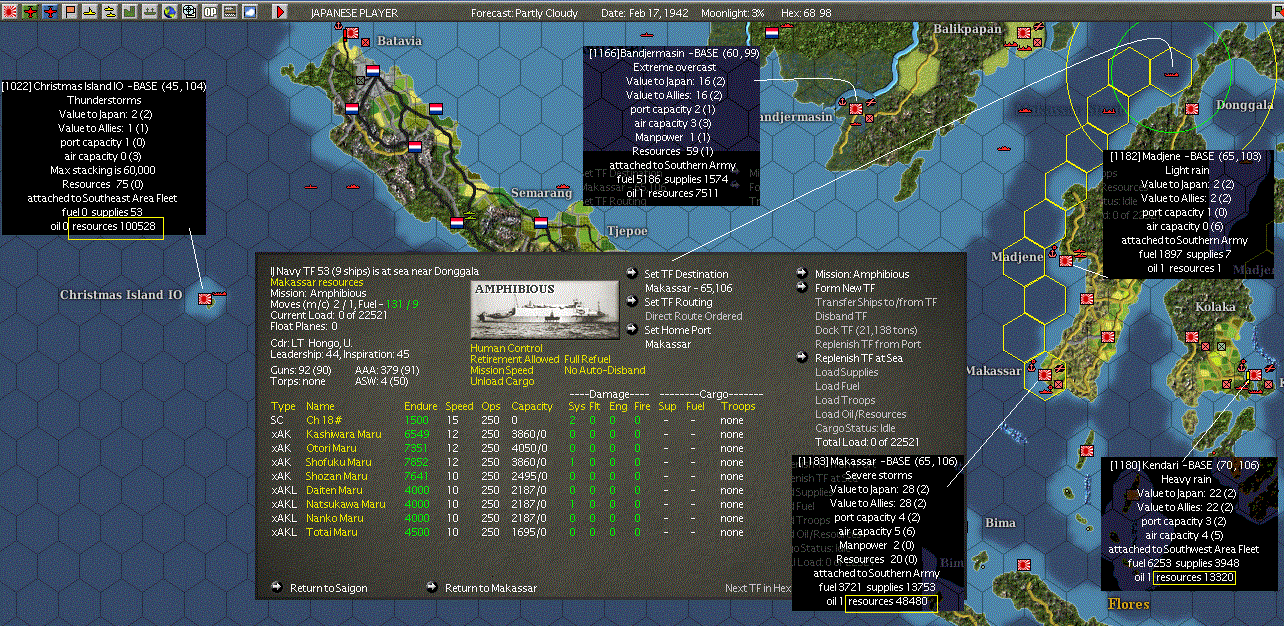Screen dimensions: 1284x626
Task: Select the Makassar base icon on the map
Action: tap(1045, 373)
